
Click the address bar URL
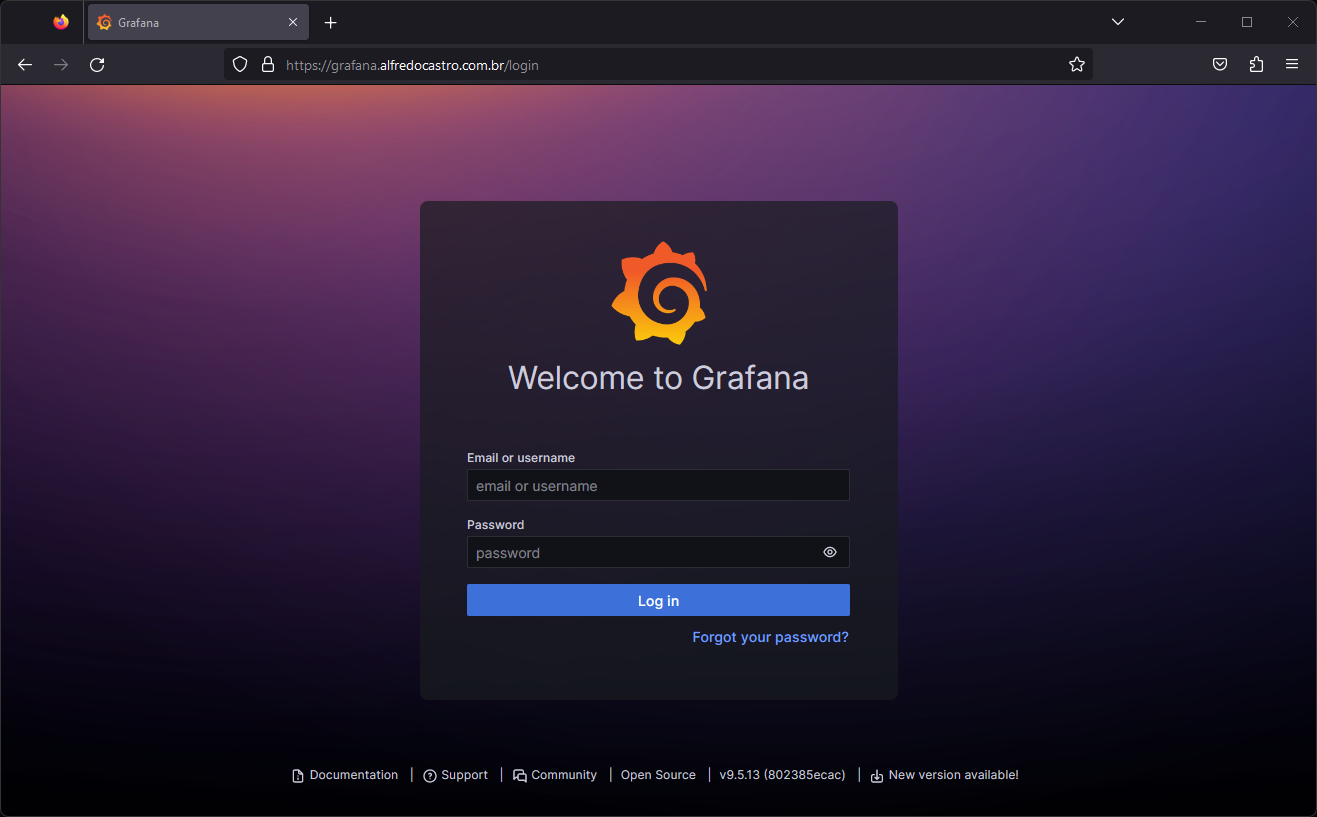tap(412, 65)
